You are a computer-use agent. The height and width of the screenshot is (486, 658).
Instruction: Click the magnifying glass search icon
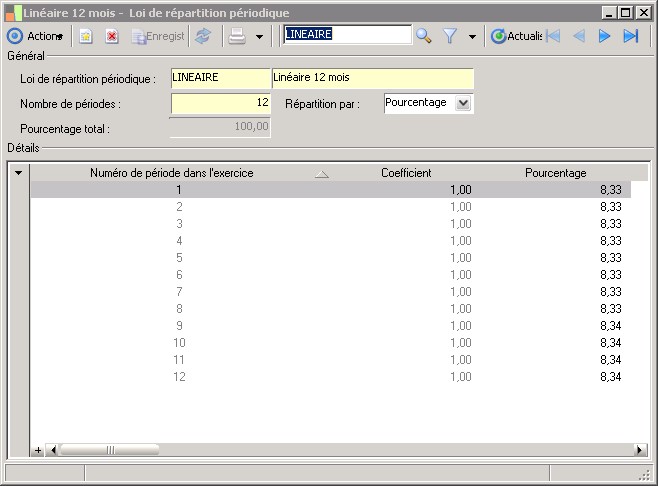pos(424,36)
